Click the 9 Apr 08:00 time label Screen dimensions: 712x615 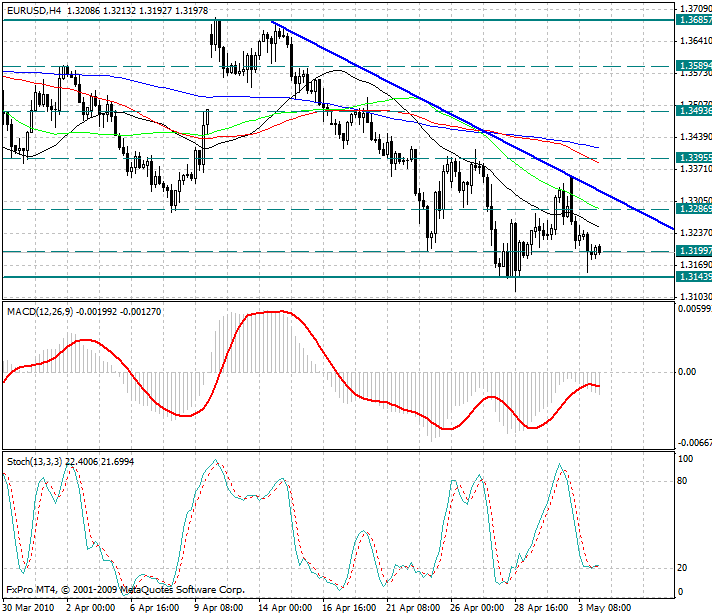click(218, 608)
